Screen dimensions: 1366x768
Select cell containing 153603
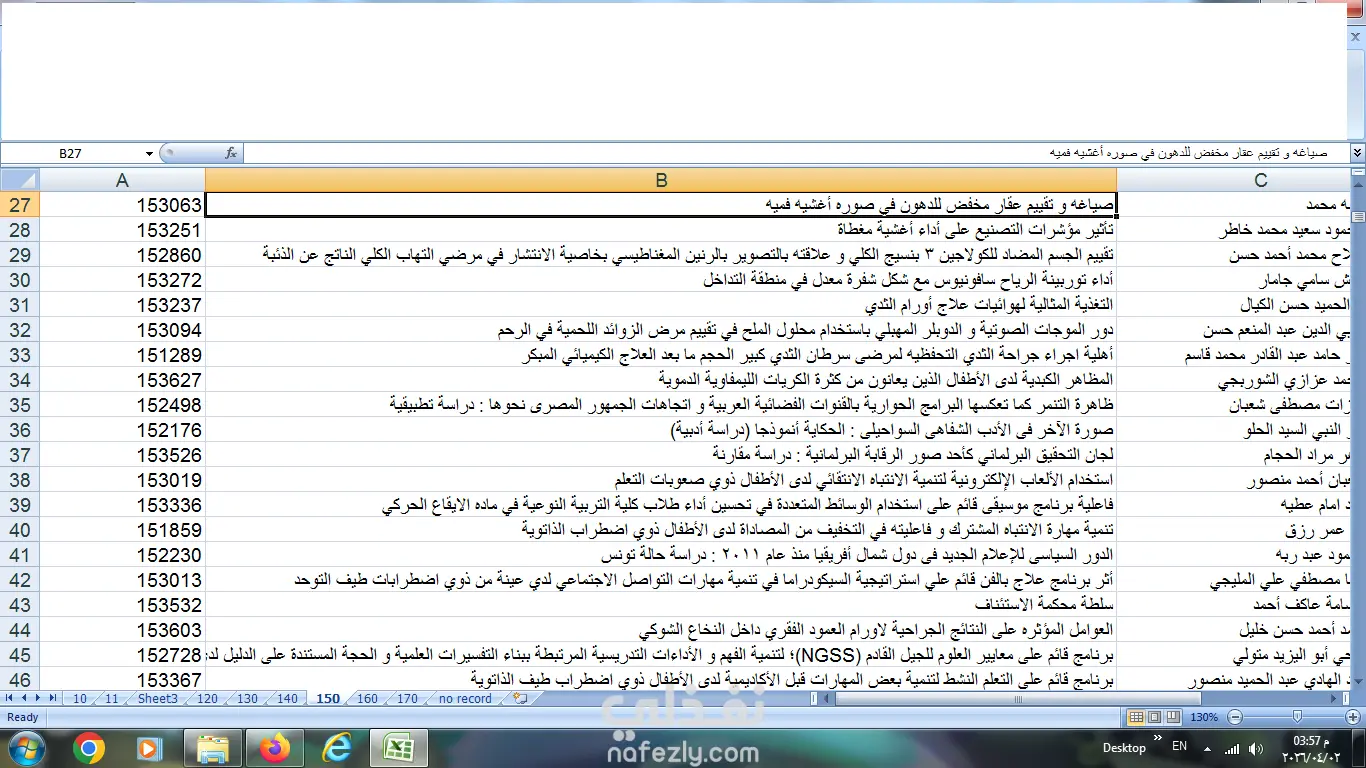[x=122, y=630]
